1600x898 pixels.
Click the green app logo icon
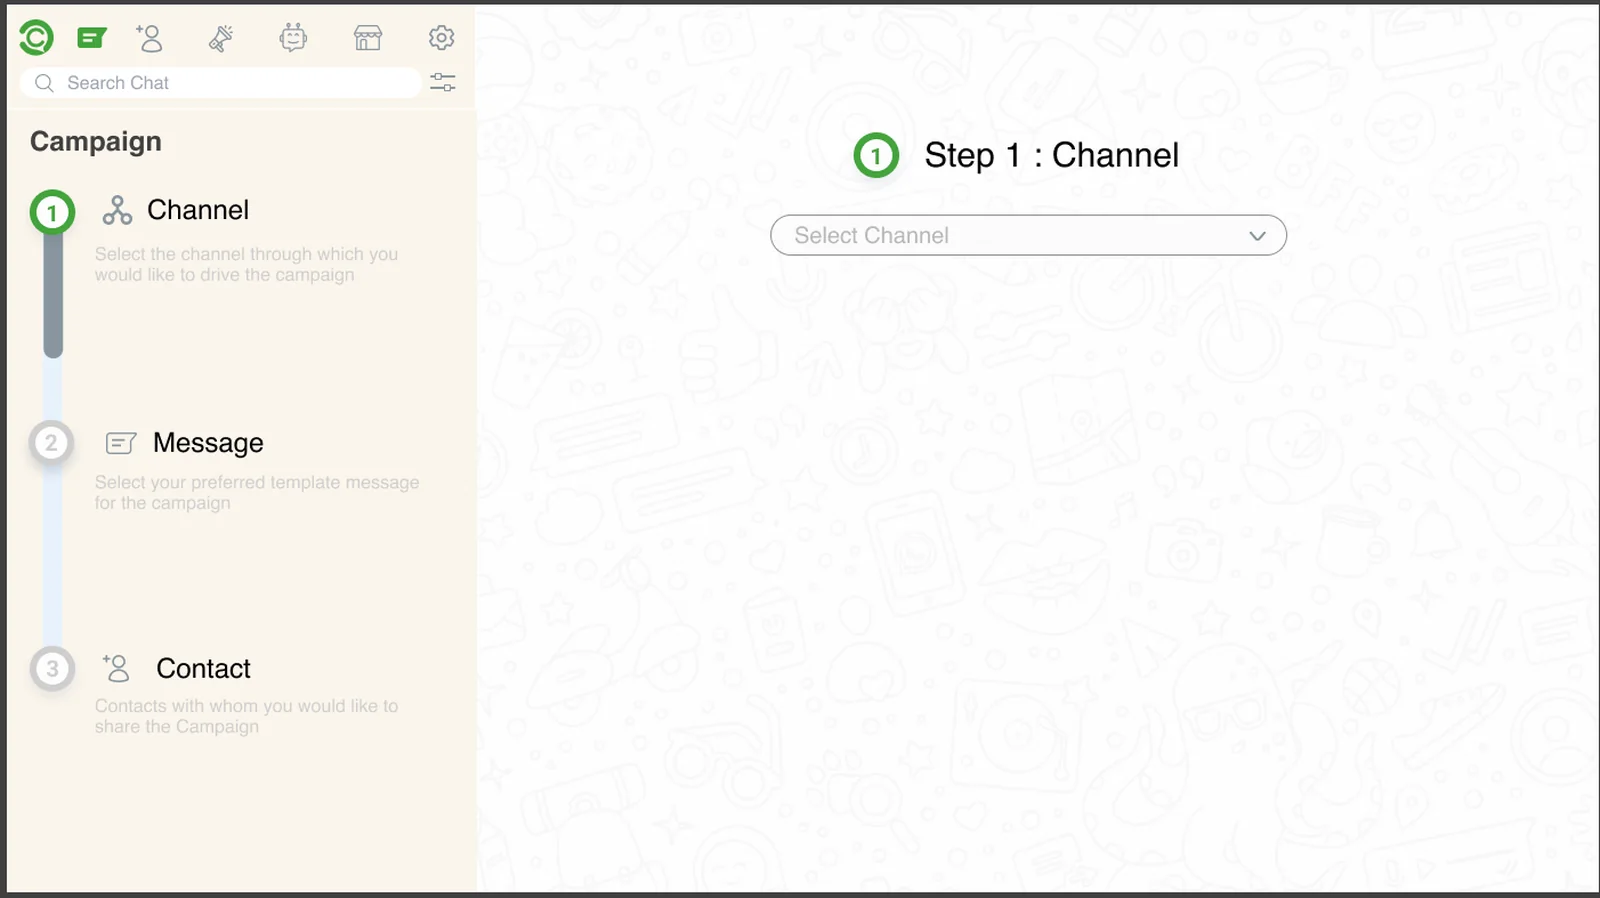36,38
